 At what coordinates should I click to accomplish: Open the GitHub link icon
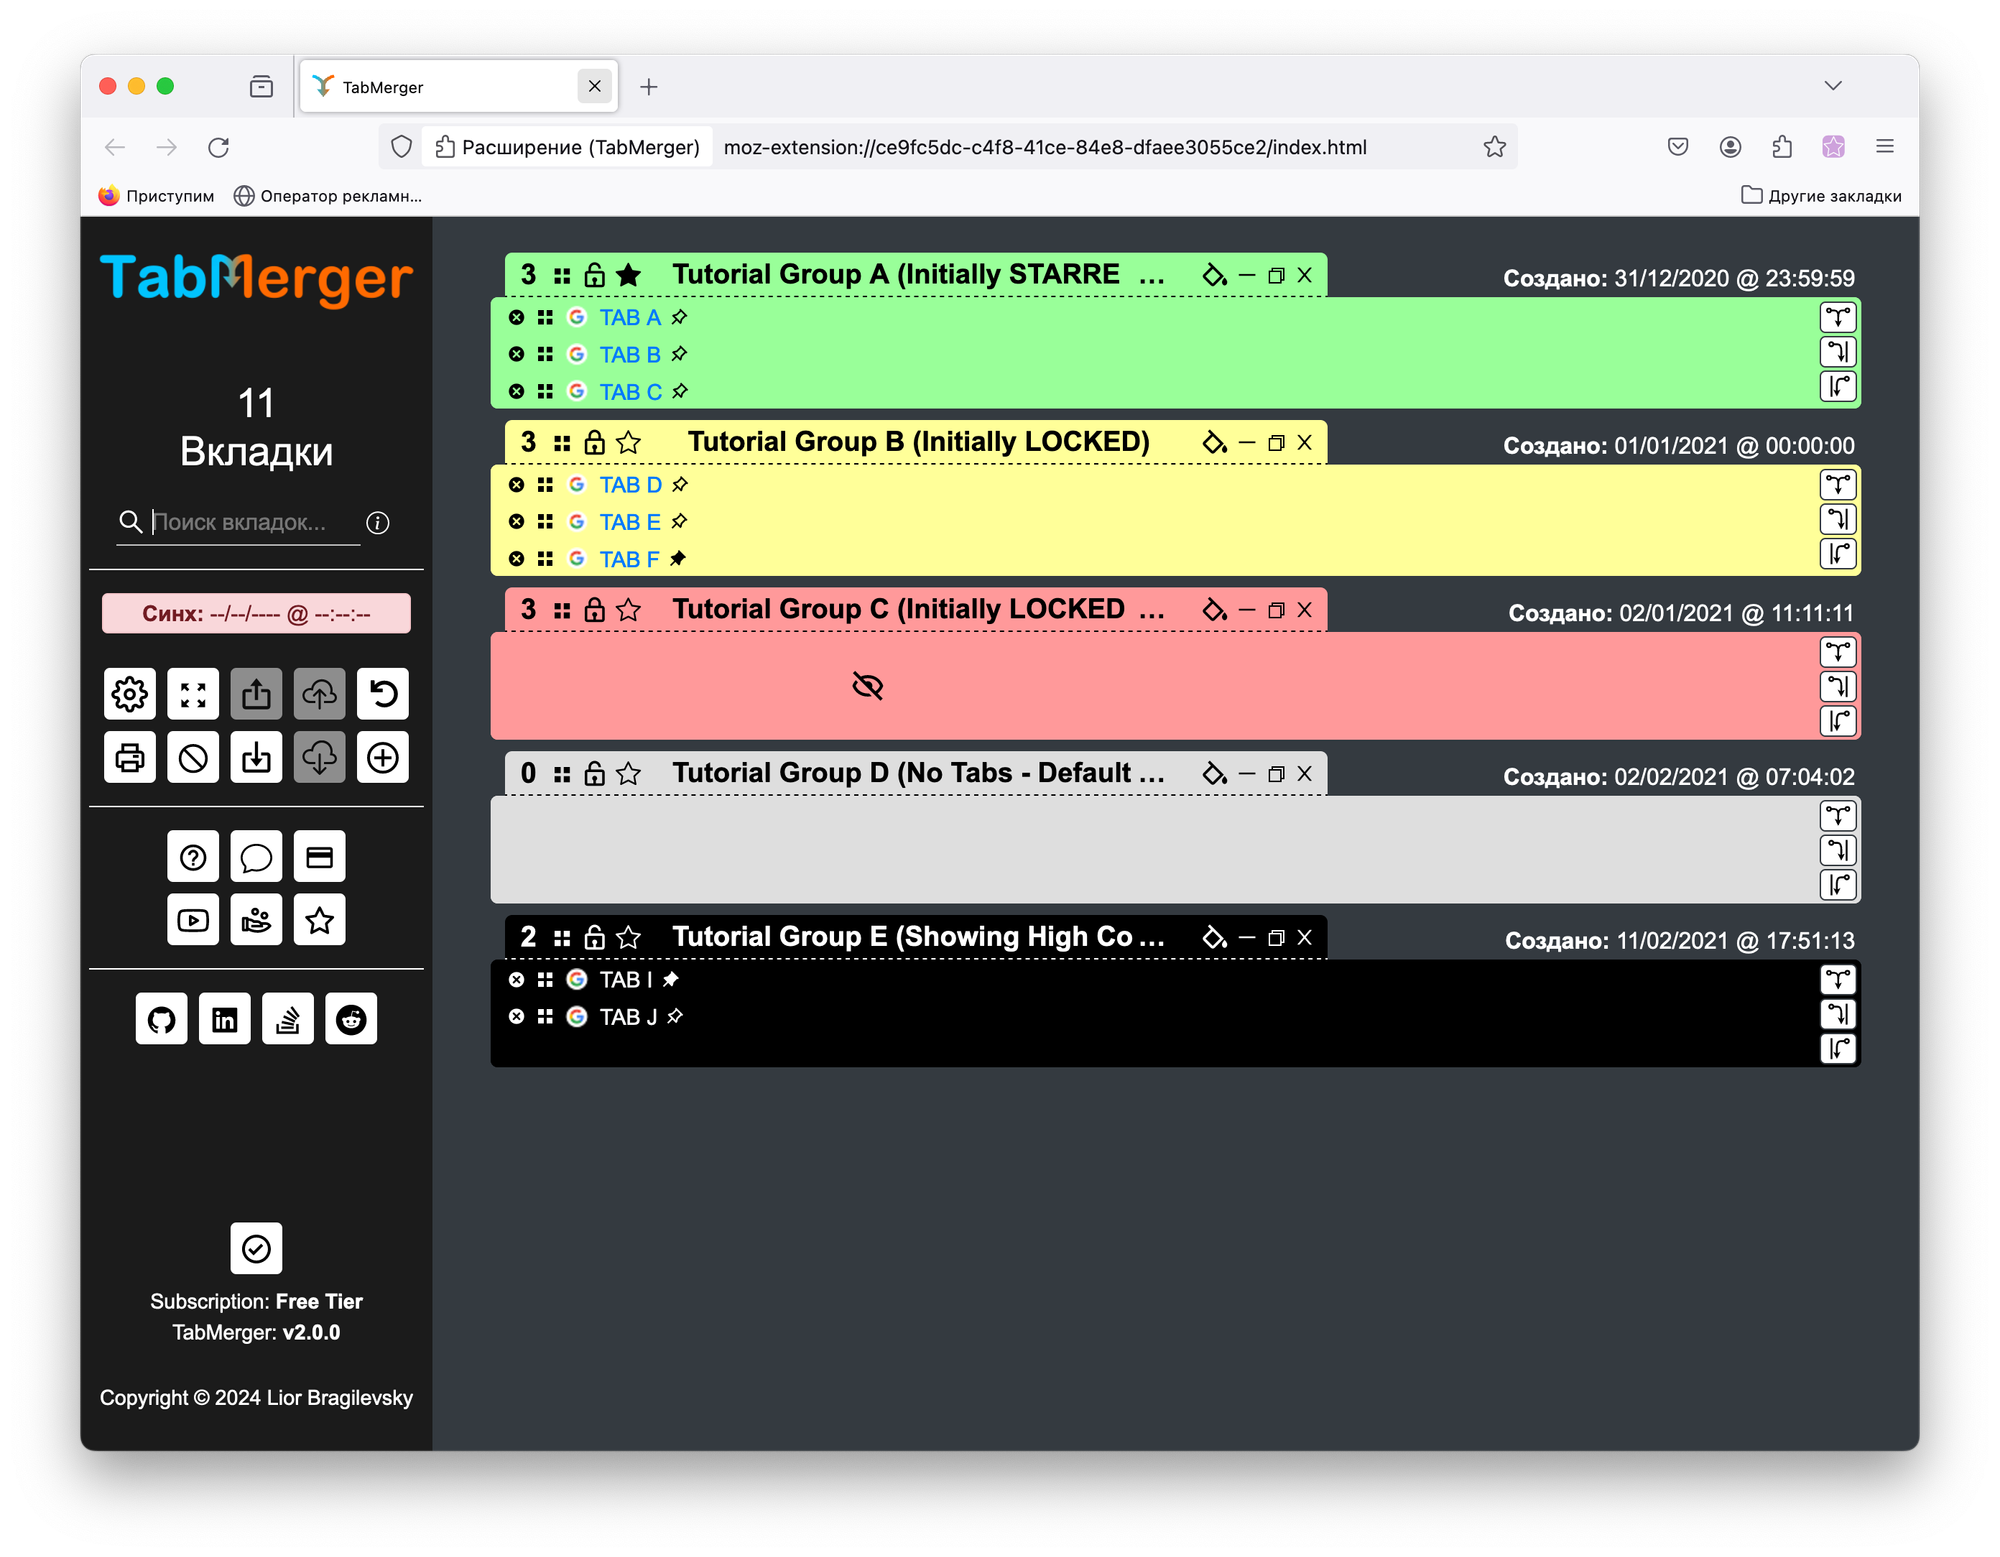(161, 1019)
